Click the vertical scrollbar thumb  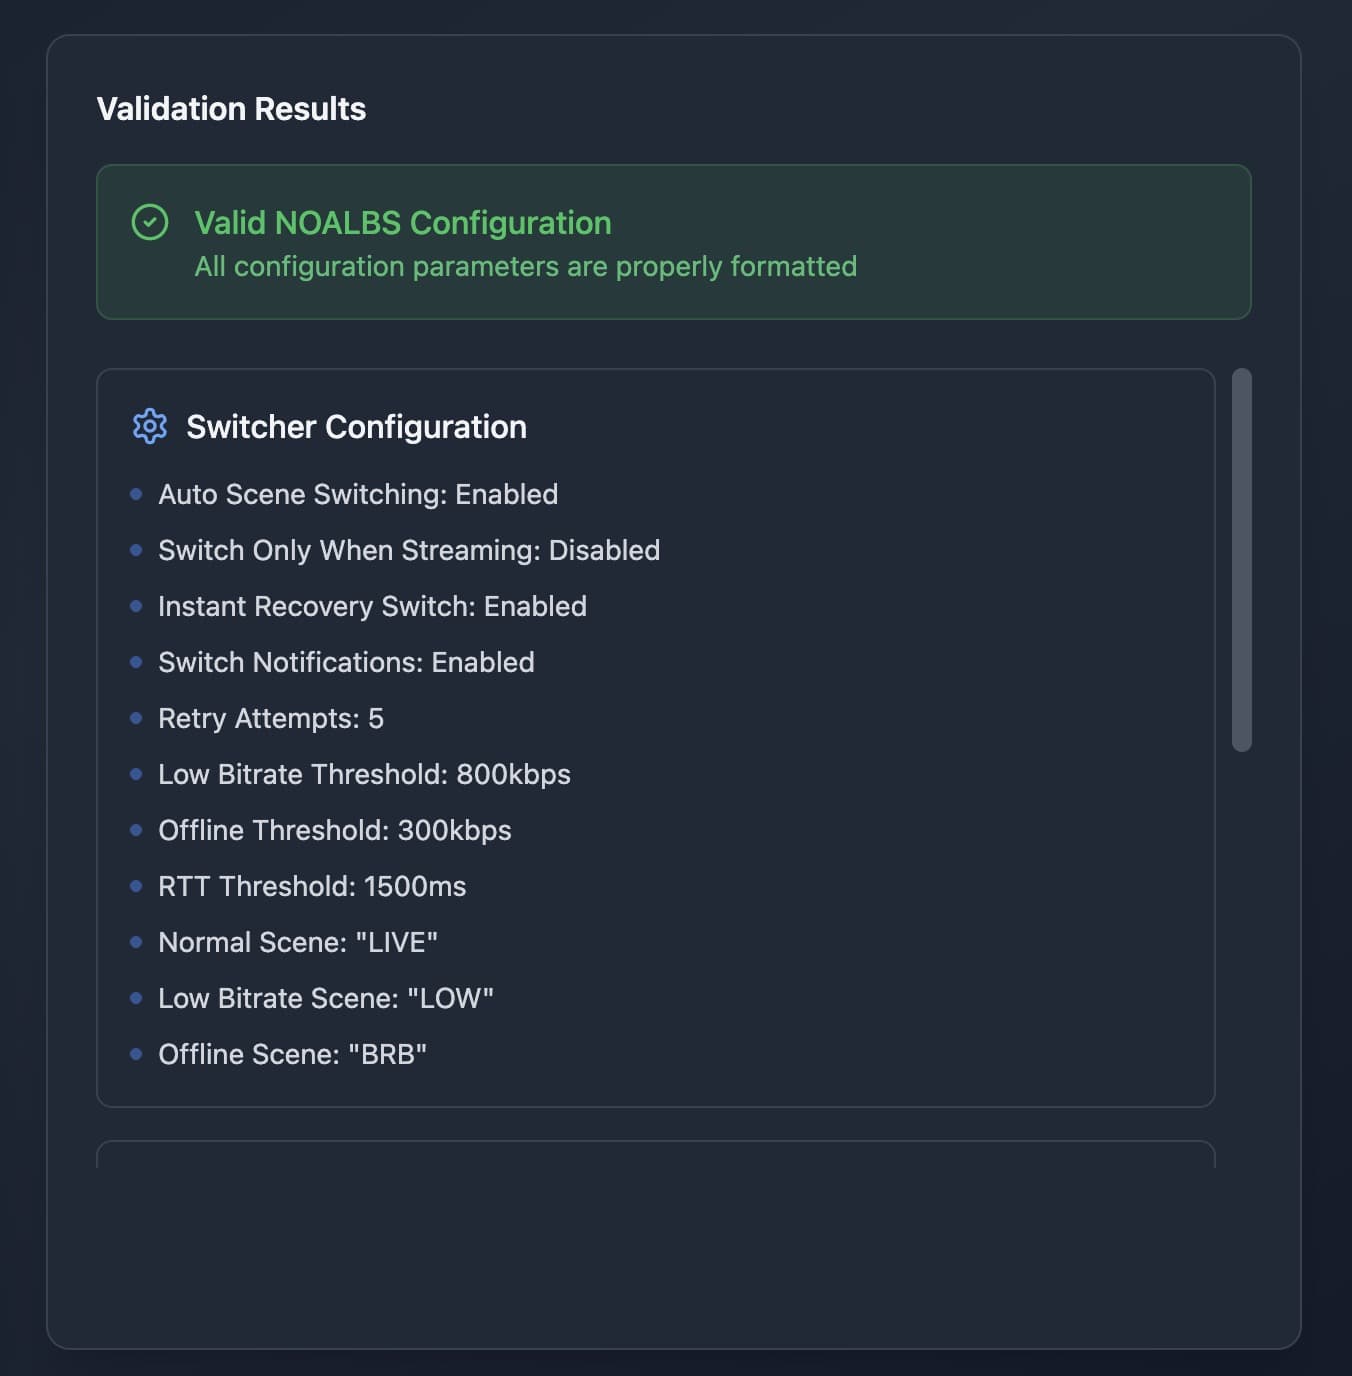pos(1242,560)
